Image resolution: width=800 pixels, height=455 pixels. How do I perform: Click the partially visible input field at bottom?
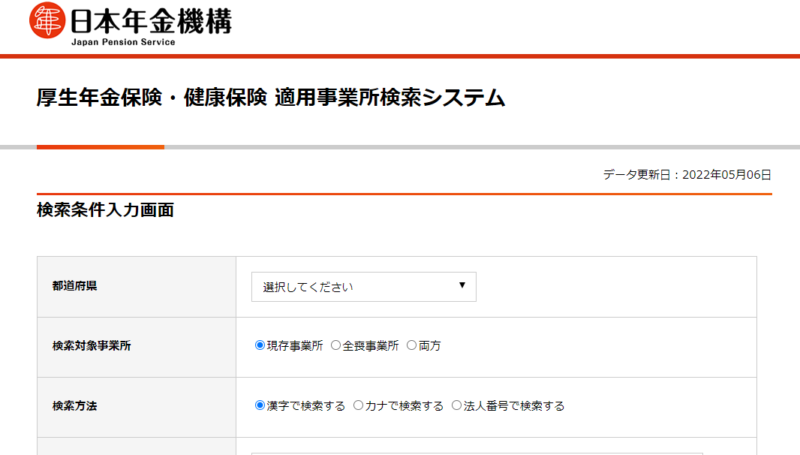pos(476,451)
